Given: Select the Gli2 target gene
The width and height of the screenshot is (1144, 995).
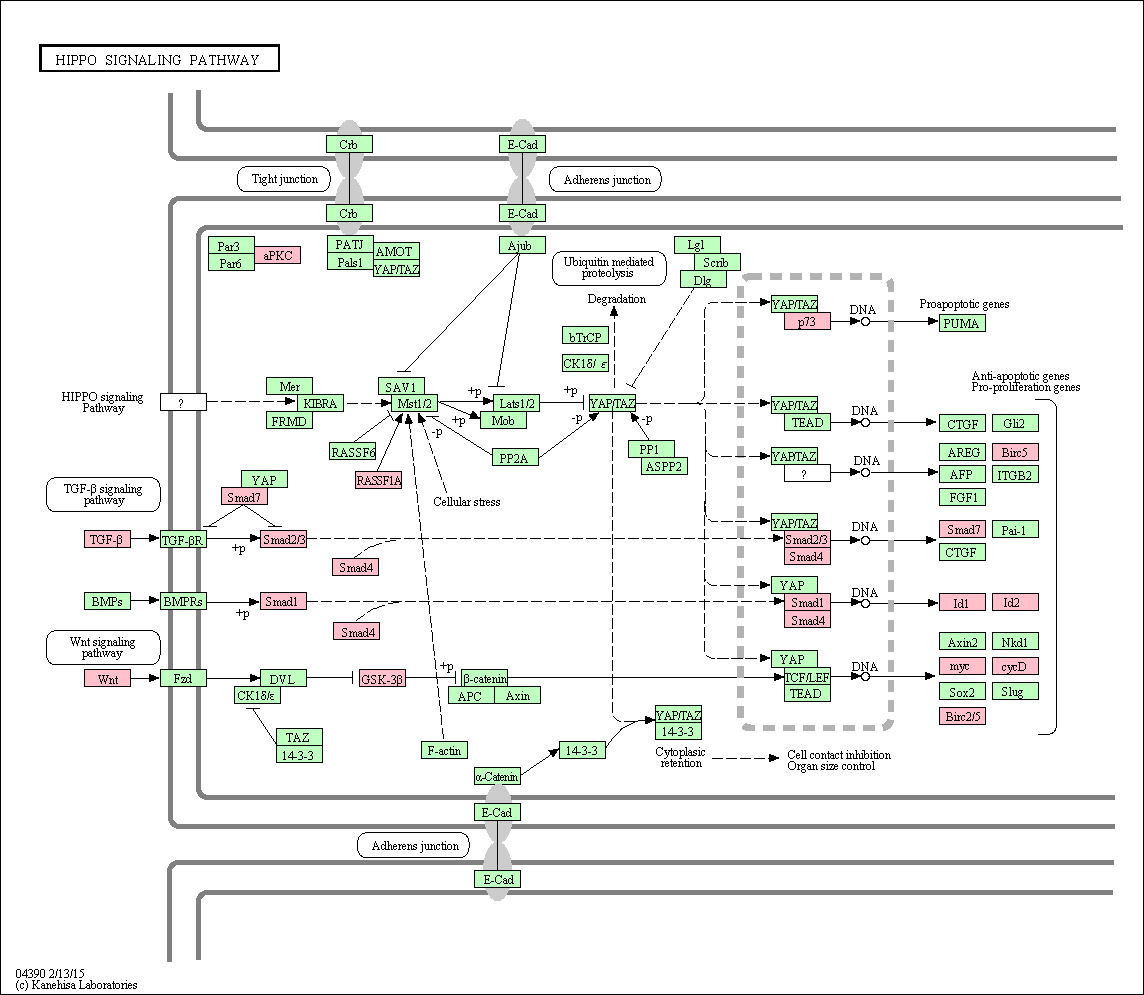Looking at the screenshot, I should pyautogui.click(x=1015, y=423).
